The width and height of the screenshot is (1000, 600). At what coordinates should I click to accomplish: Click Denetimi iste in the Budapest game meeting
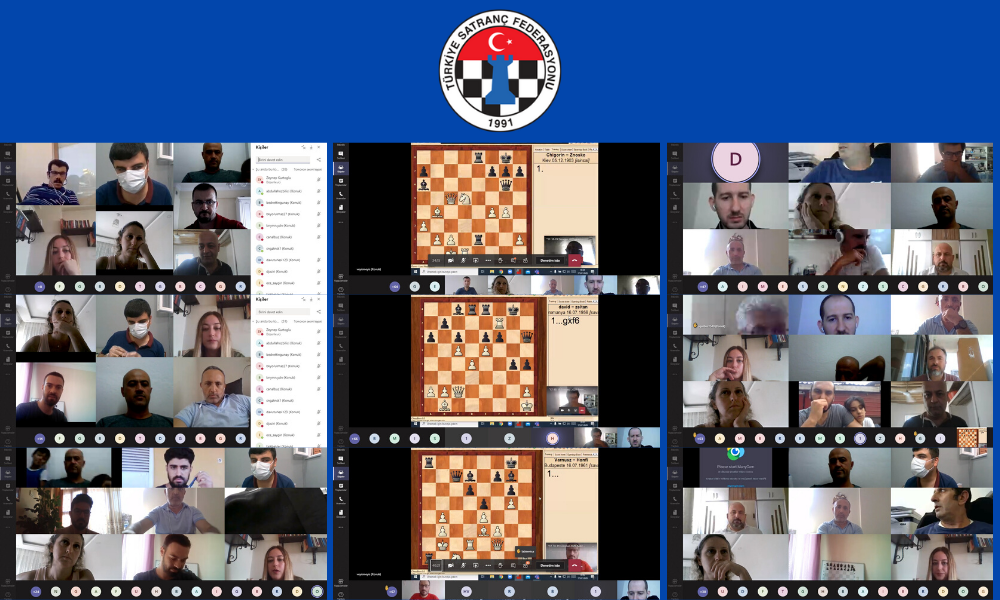click(x=550, y=565)
